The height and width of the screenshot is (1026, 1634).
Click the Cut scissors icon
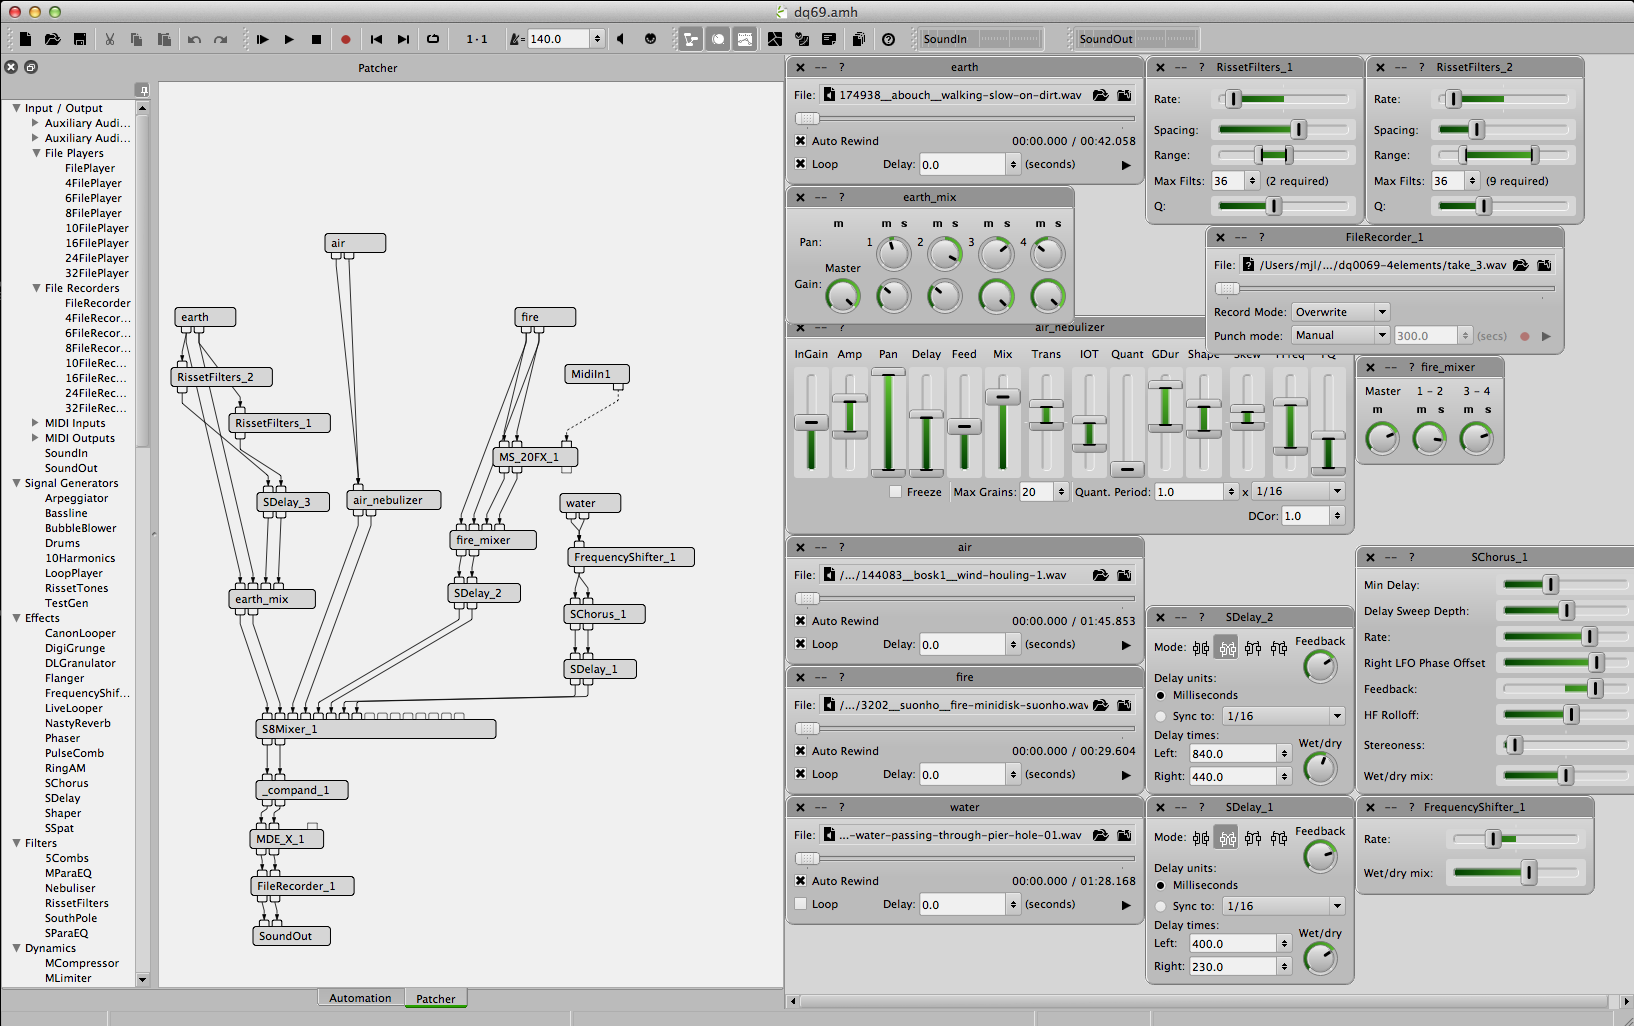tap(110, 40)
